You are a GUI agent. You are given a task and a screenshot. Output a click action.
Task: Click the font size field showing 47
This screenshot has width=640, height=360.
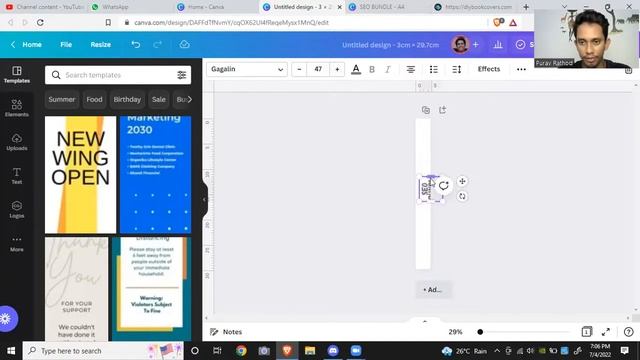pyautogui.click(x=318, y=69)
